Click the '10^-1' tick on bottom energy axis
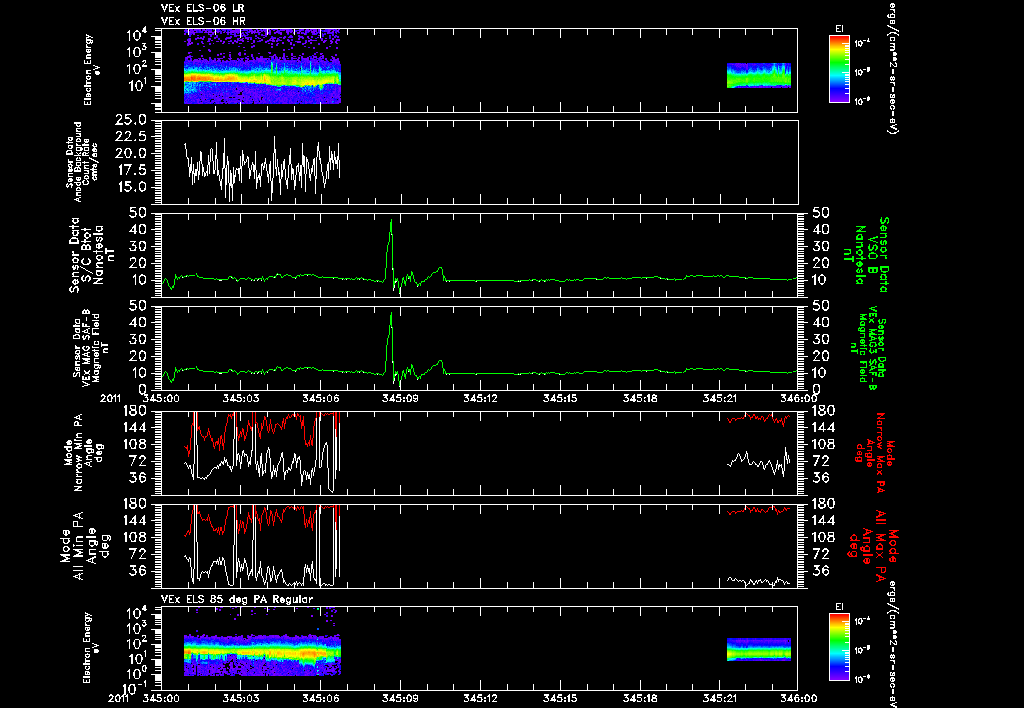Image resolution: width=1024 pixels, height=708 pixels. 134,688
